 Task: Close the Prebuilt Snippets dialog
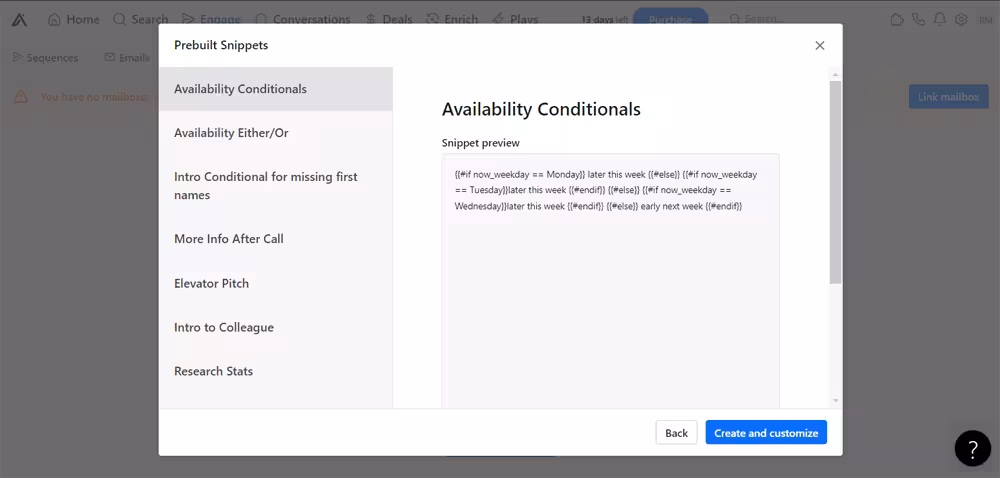(819, 45)
